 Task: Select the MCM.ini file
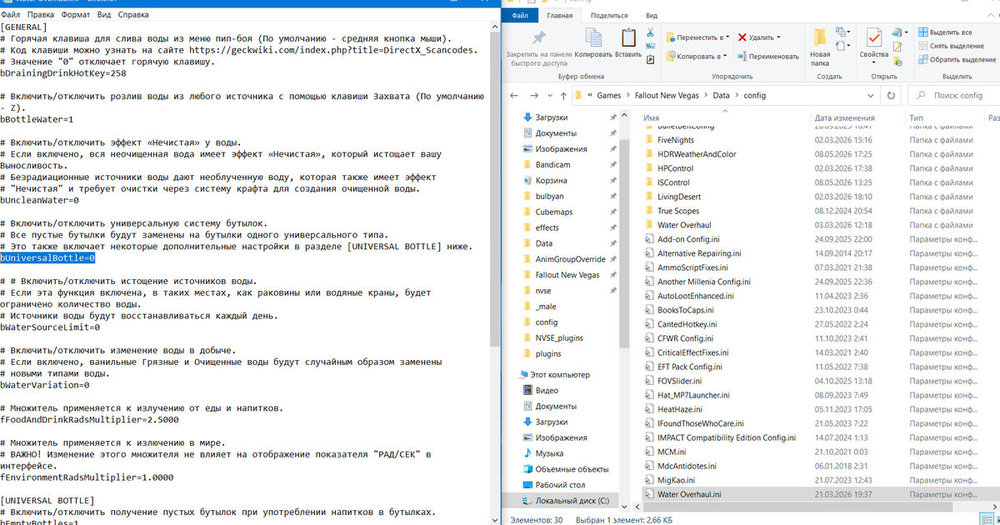[x=672, y=452]
